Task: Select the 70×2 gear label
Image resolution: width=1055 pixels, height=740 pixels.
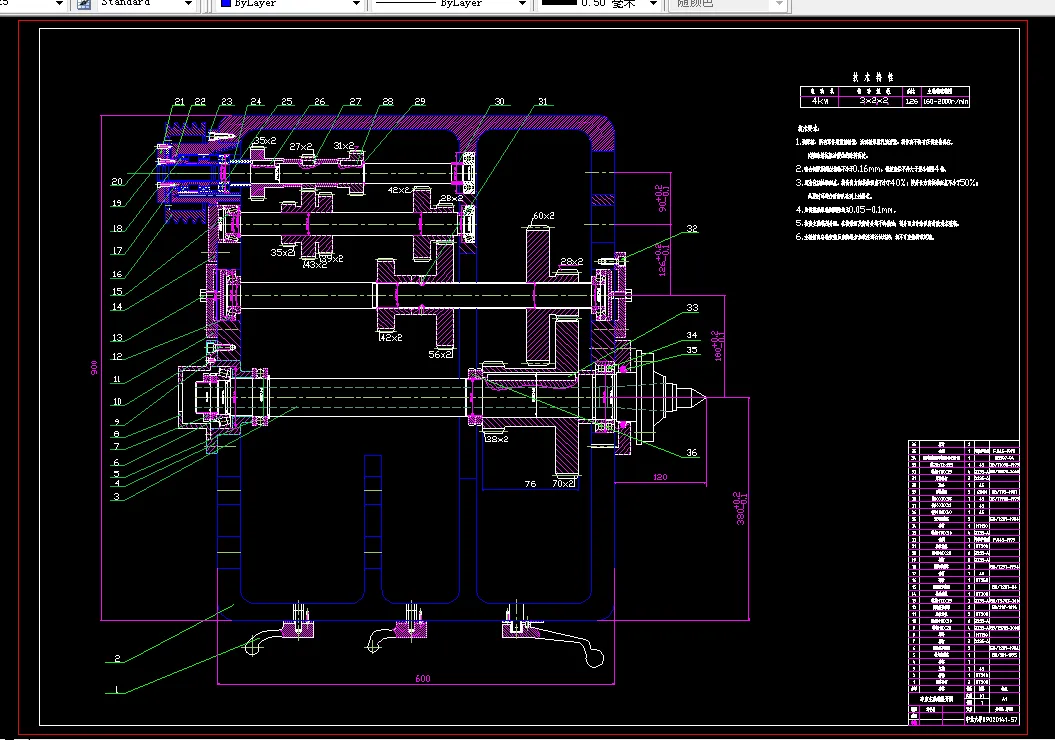Action: pos(563,484)
